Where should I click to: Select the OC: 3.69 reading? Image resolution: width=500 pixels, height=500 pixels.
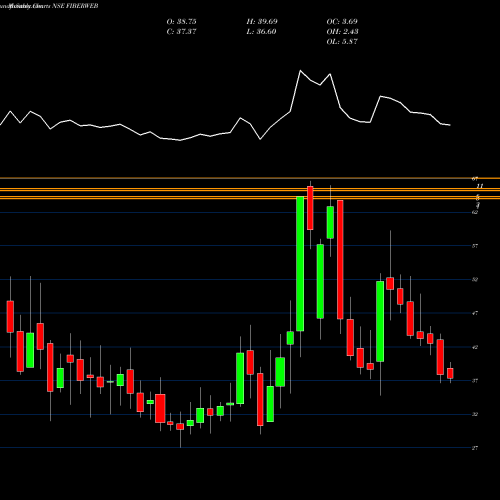tap(342, 22)
